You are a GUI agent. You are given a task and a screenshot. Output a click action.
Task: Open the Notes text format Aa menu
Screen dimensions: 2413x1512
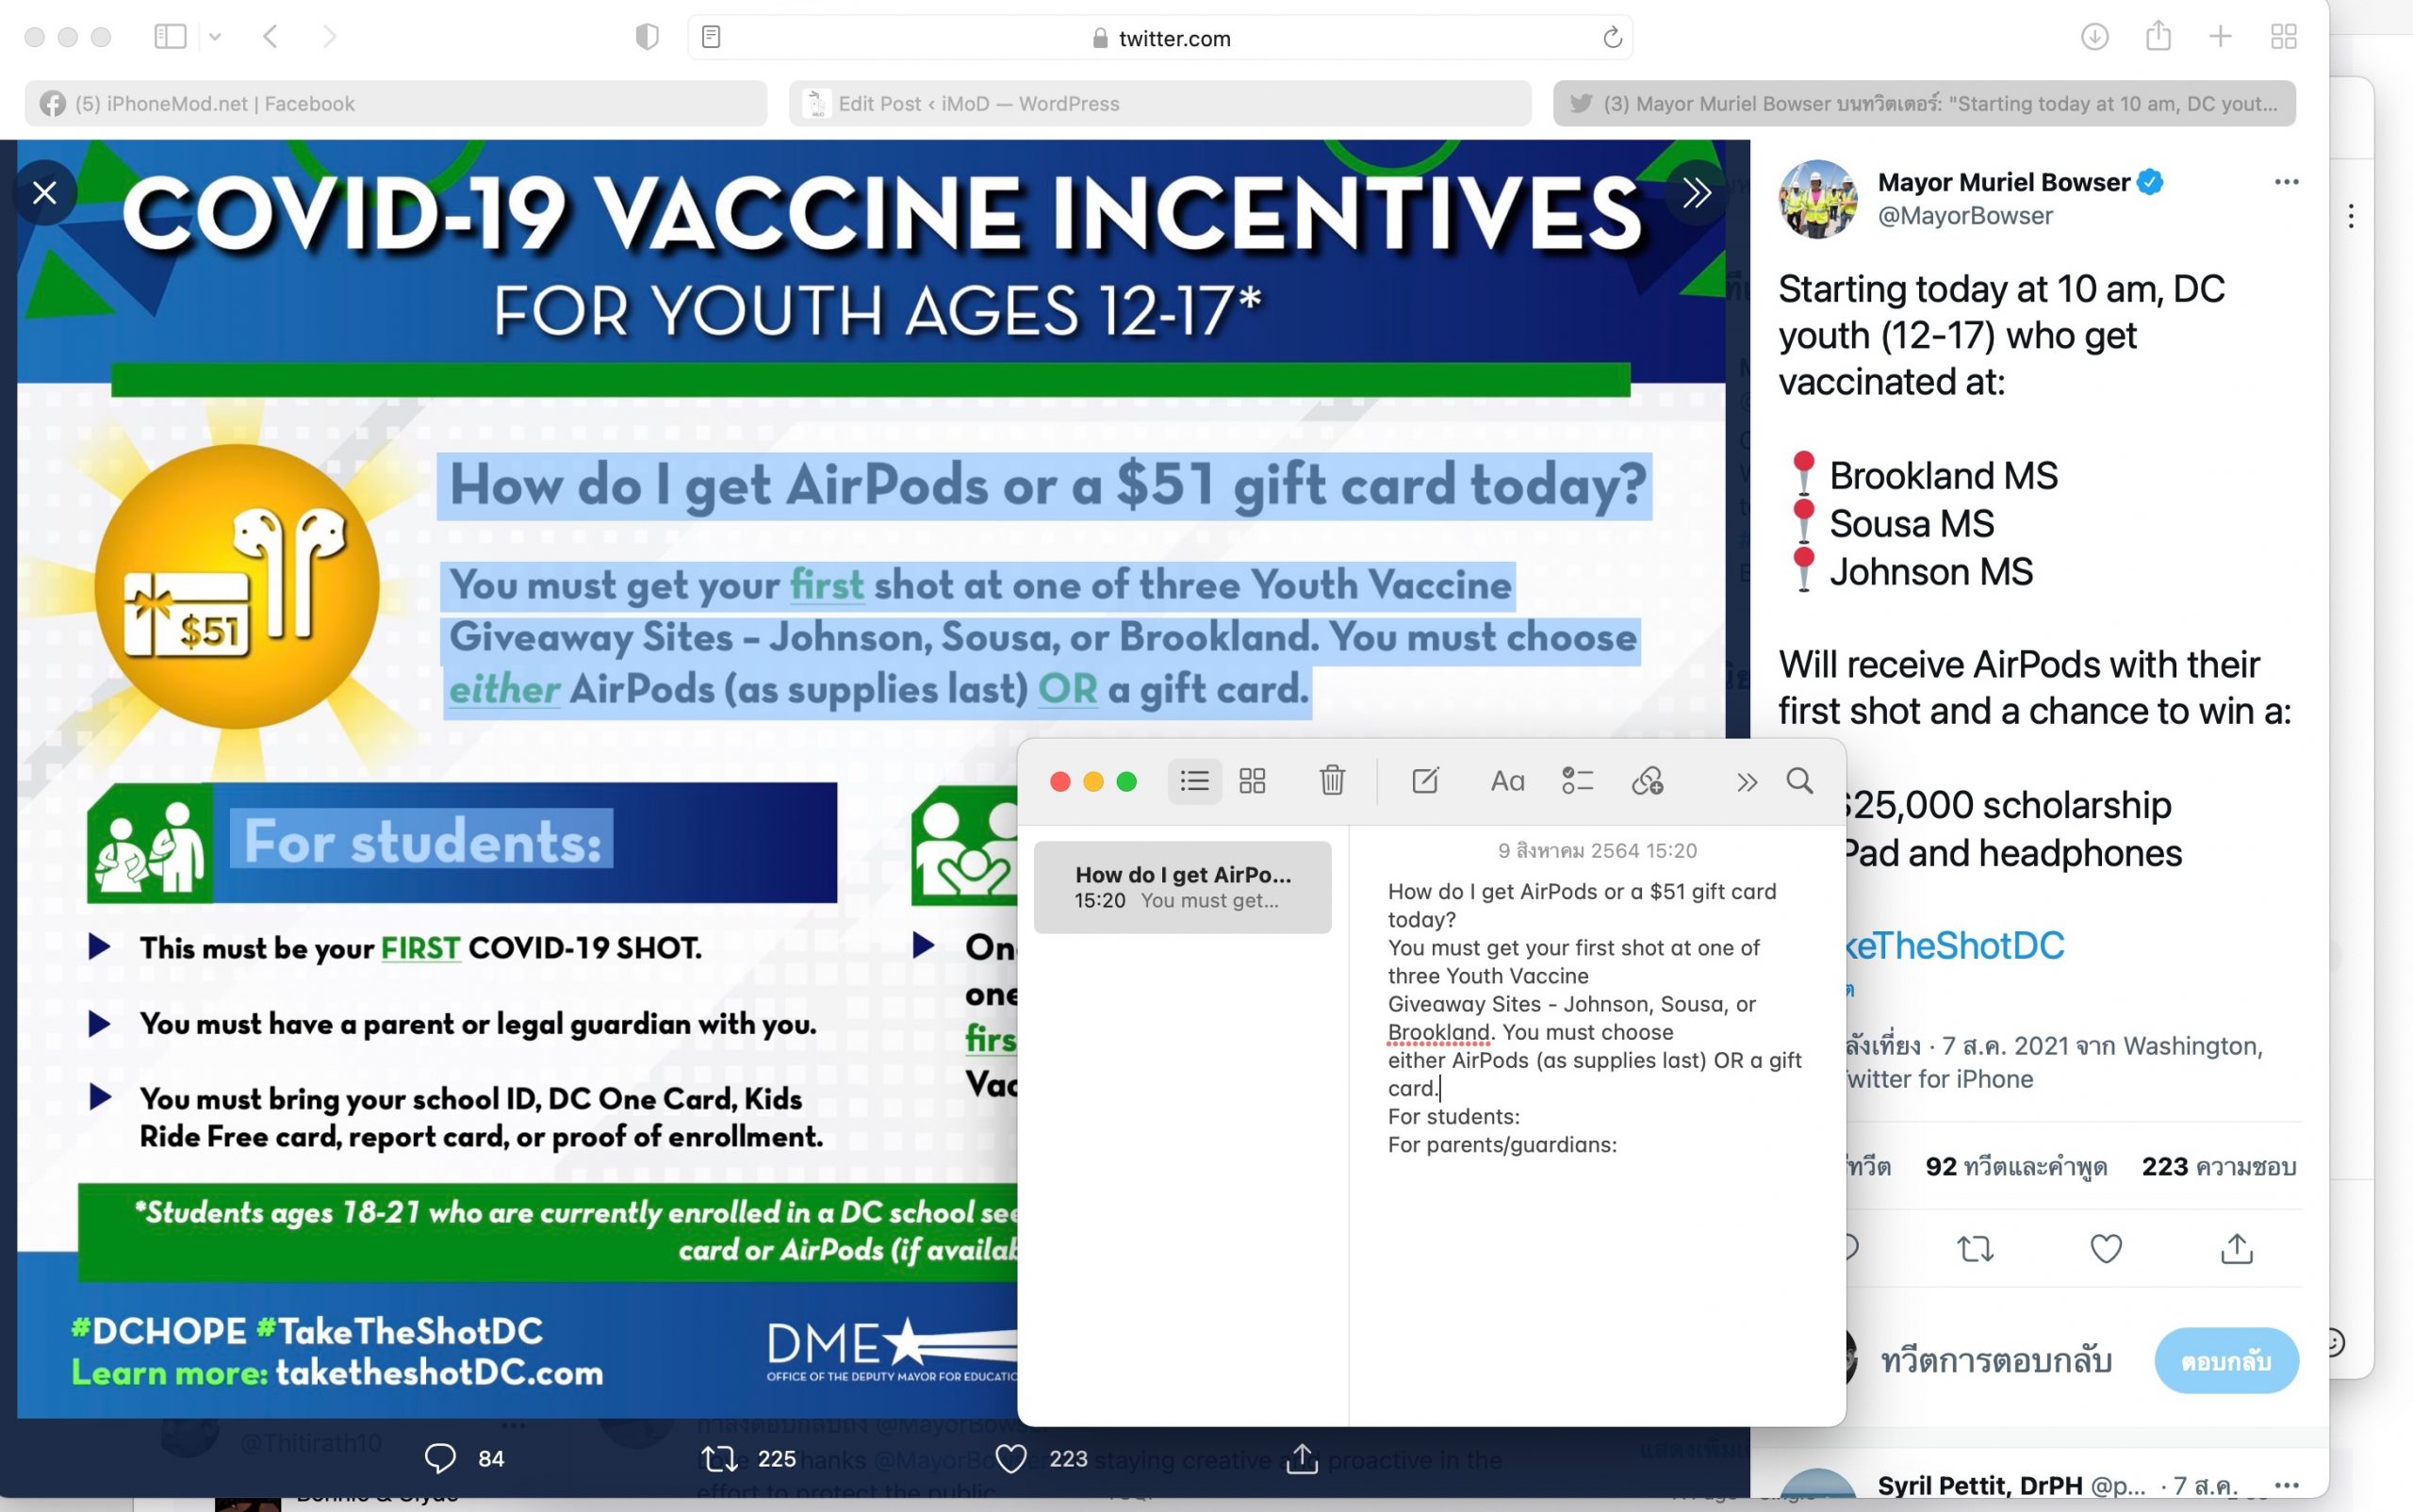tap(1507, 781)
